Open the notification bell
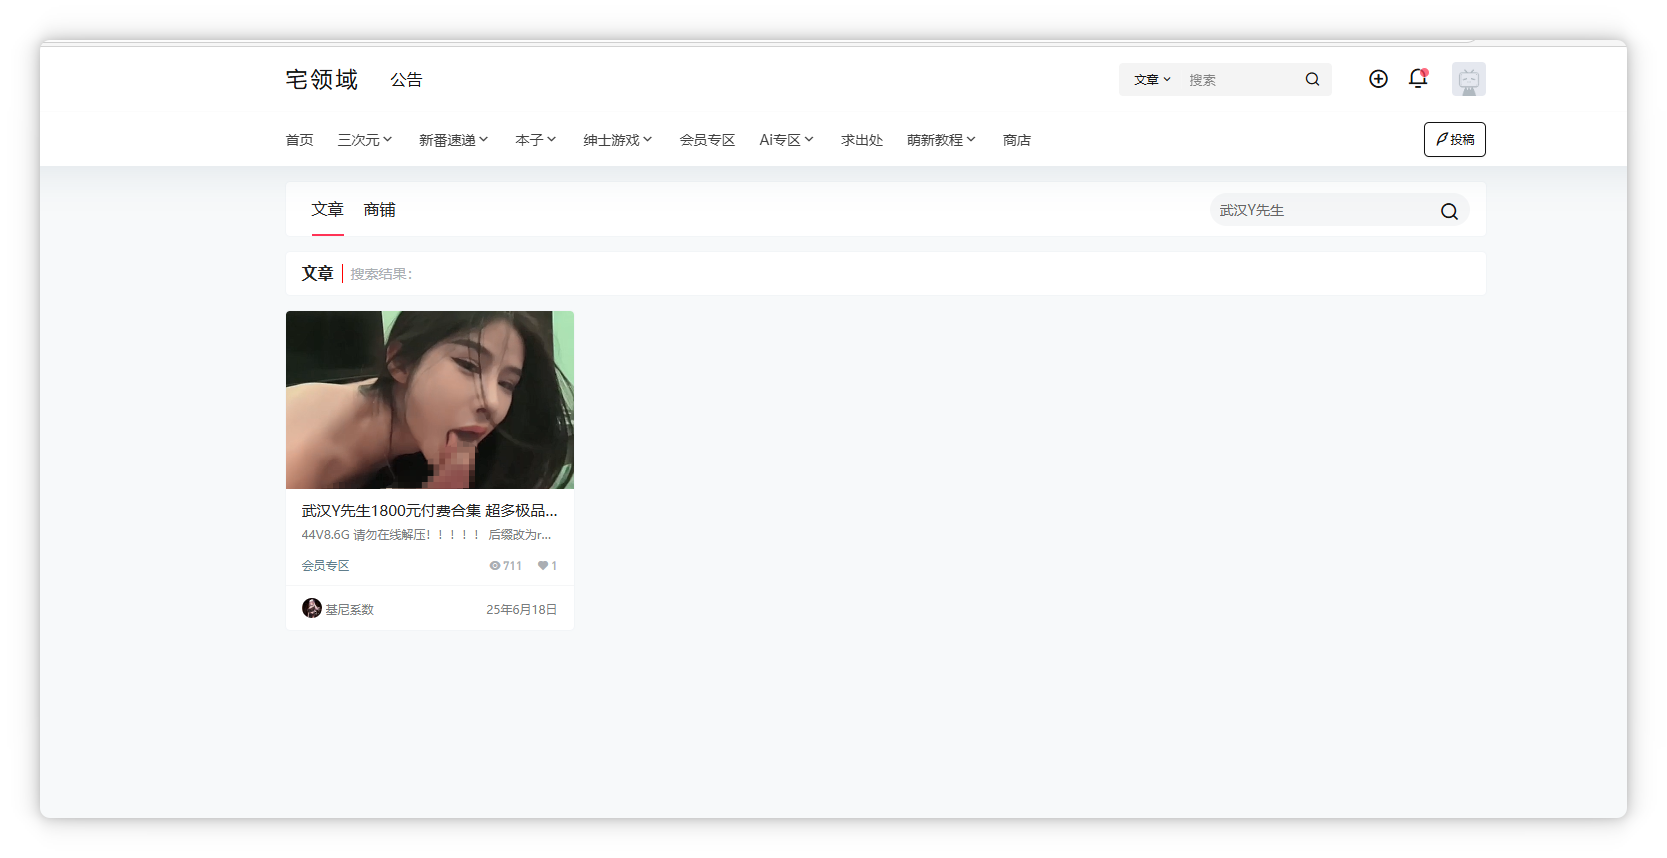The height and width of the screenshot is (858, 1667). (x=1417, y=79)
